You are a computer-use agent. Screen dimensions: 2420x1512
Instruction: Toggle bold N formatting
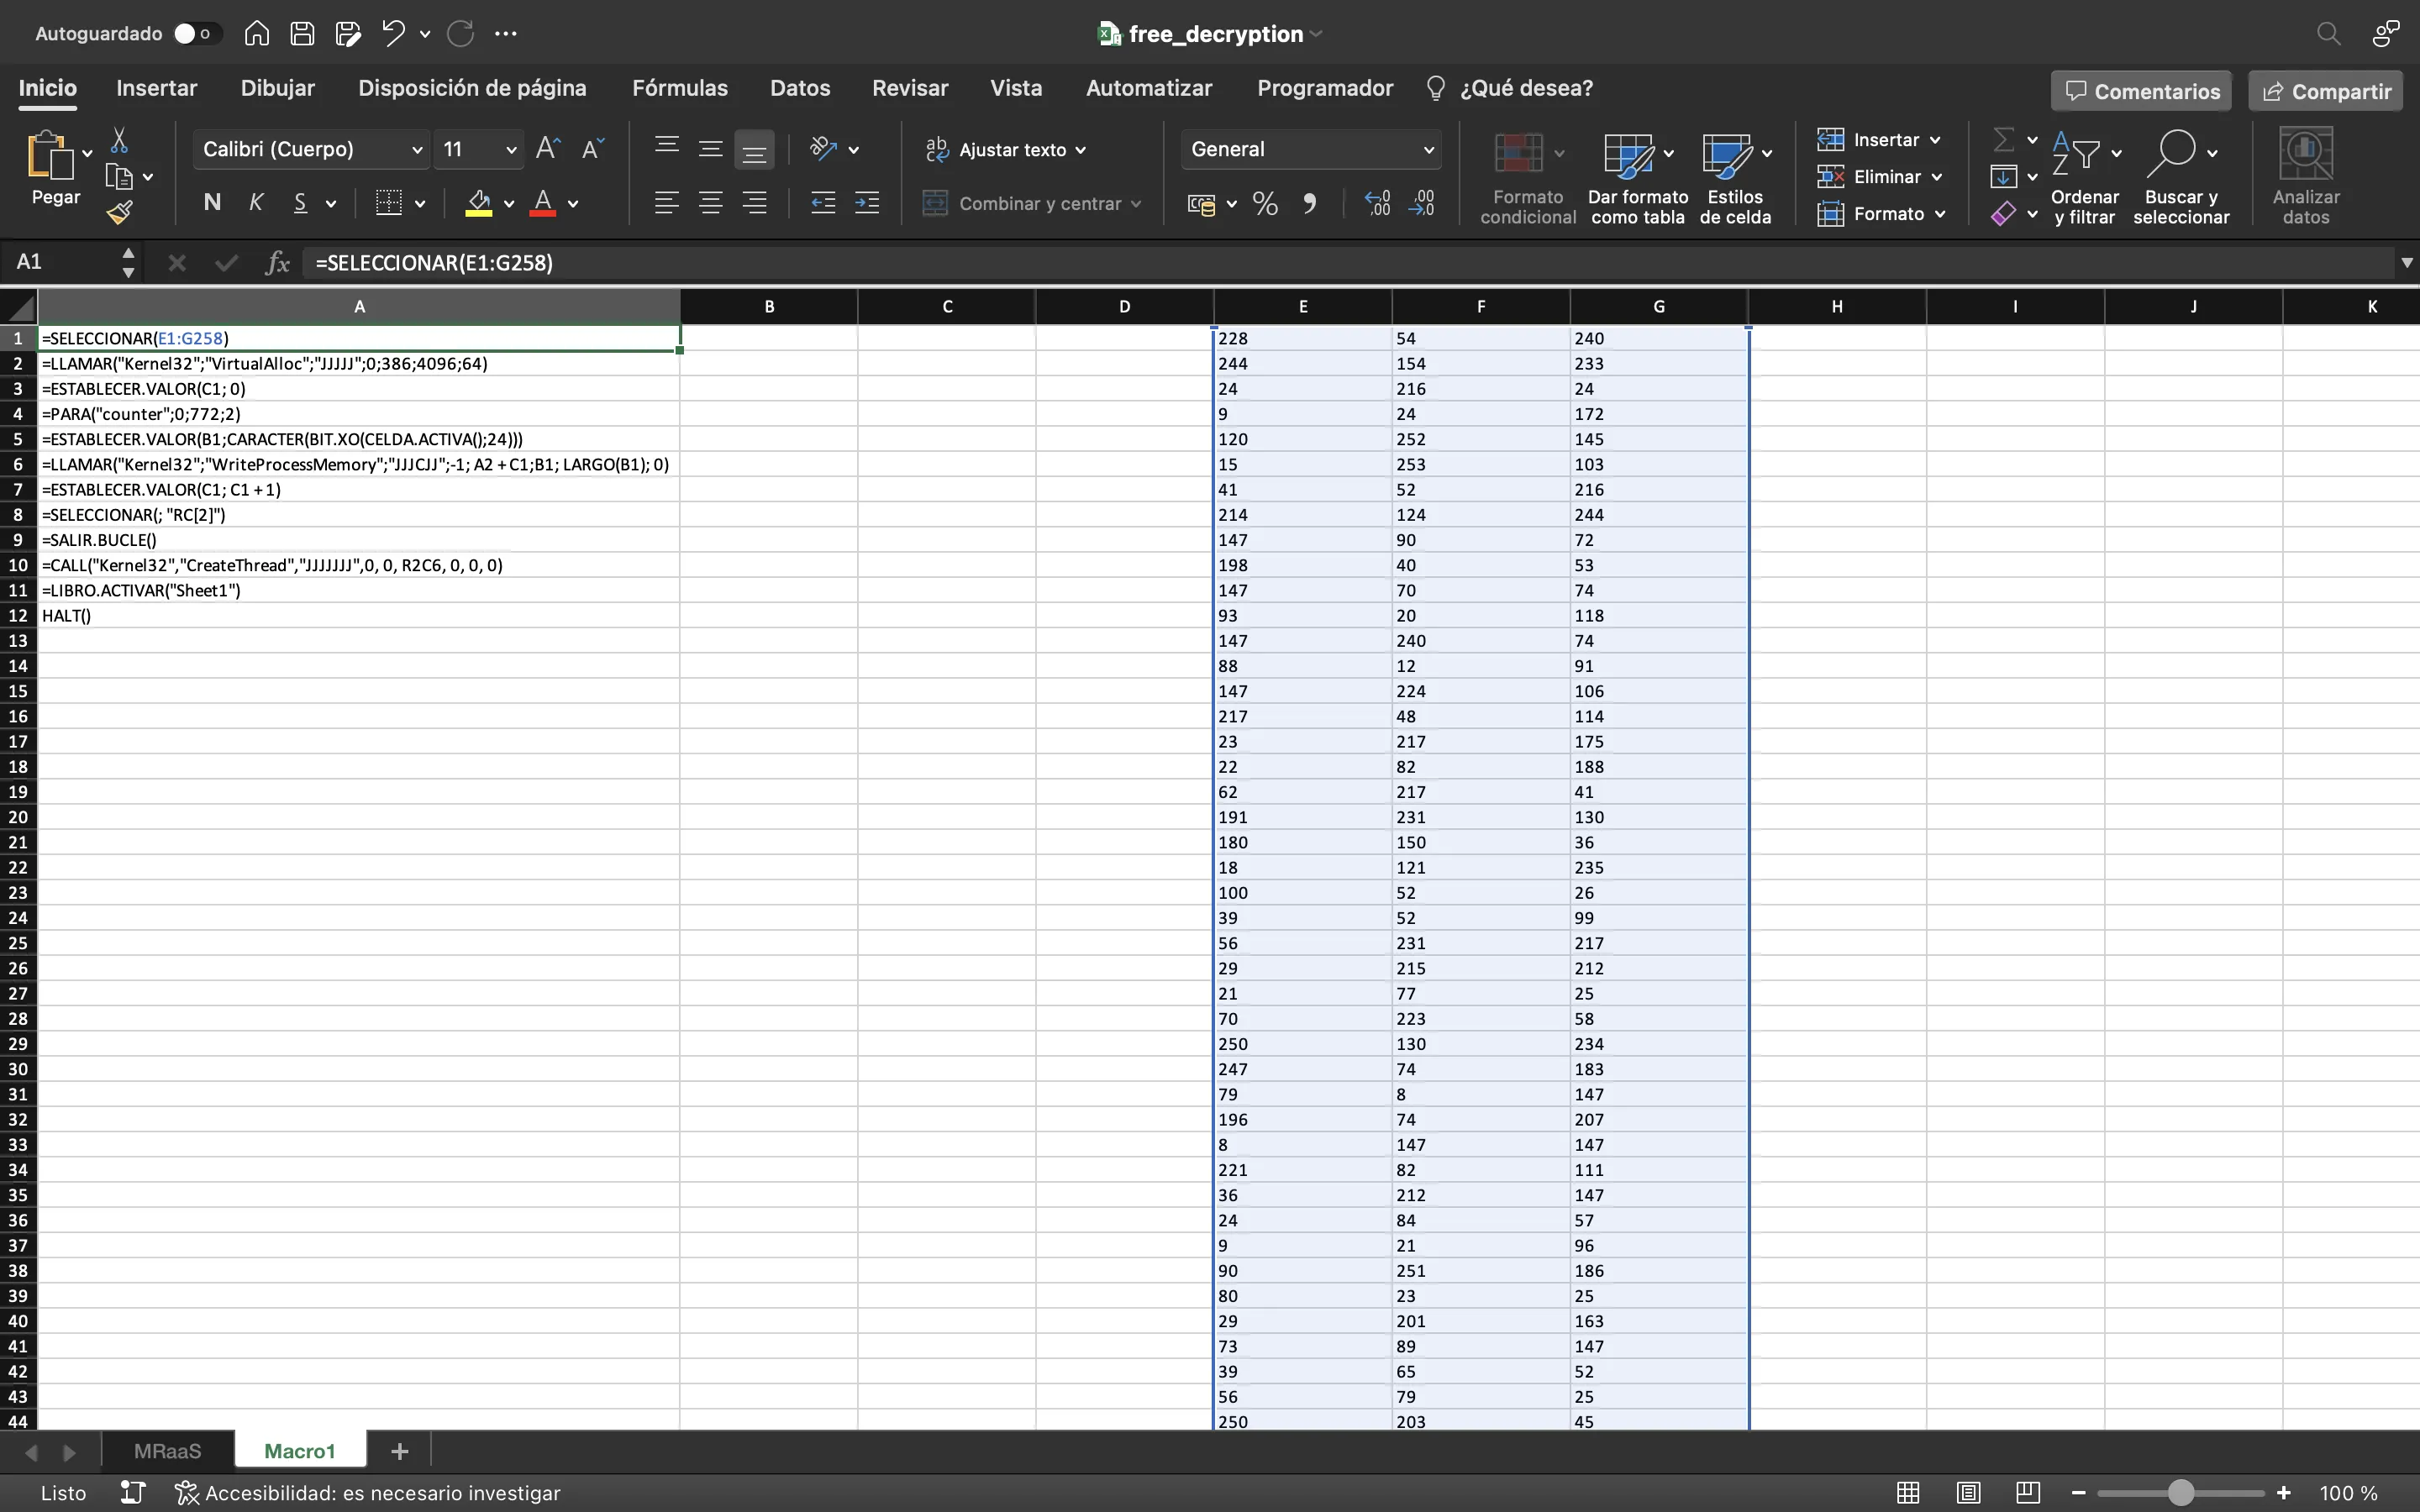click(212, 203)
